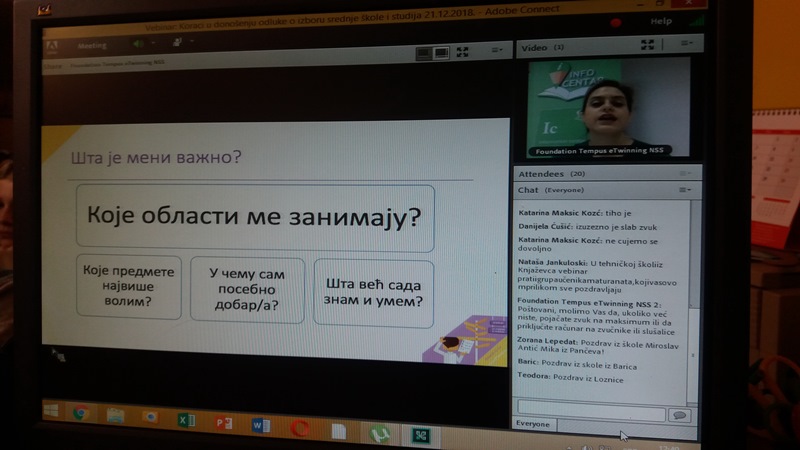This screenshot has height=450, width=800.
Task: Maximize the Video pod
Action: click(x=647, y=45)
